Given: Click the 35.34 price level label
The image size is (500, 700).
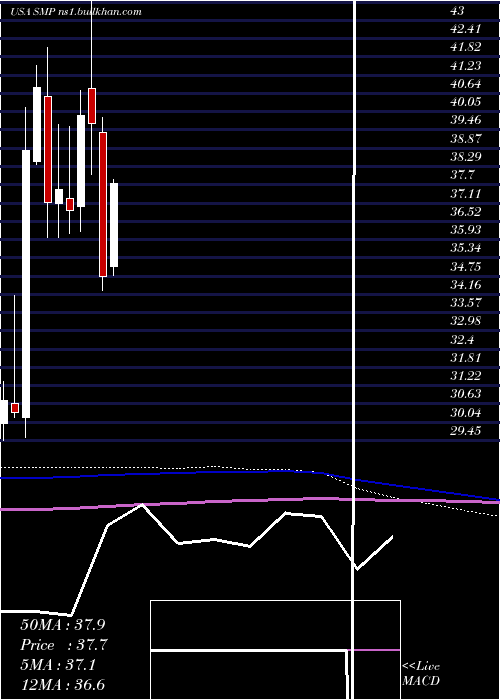Looking at the screenshot, I should (x=466, y=248).
